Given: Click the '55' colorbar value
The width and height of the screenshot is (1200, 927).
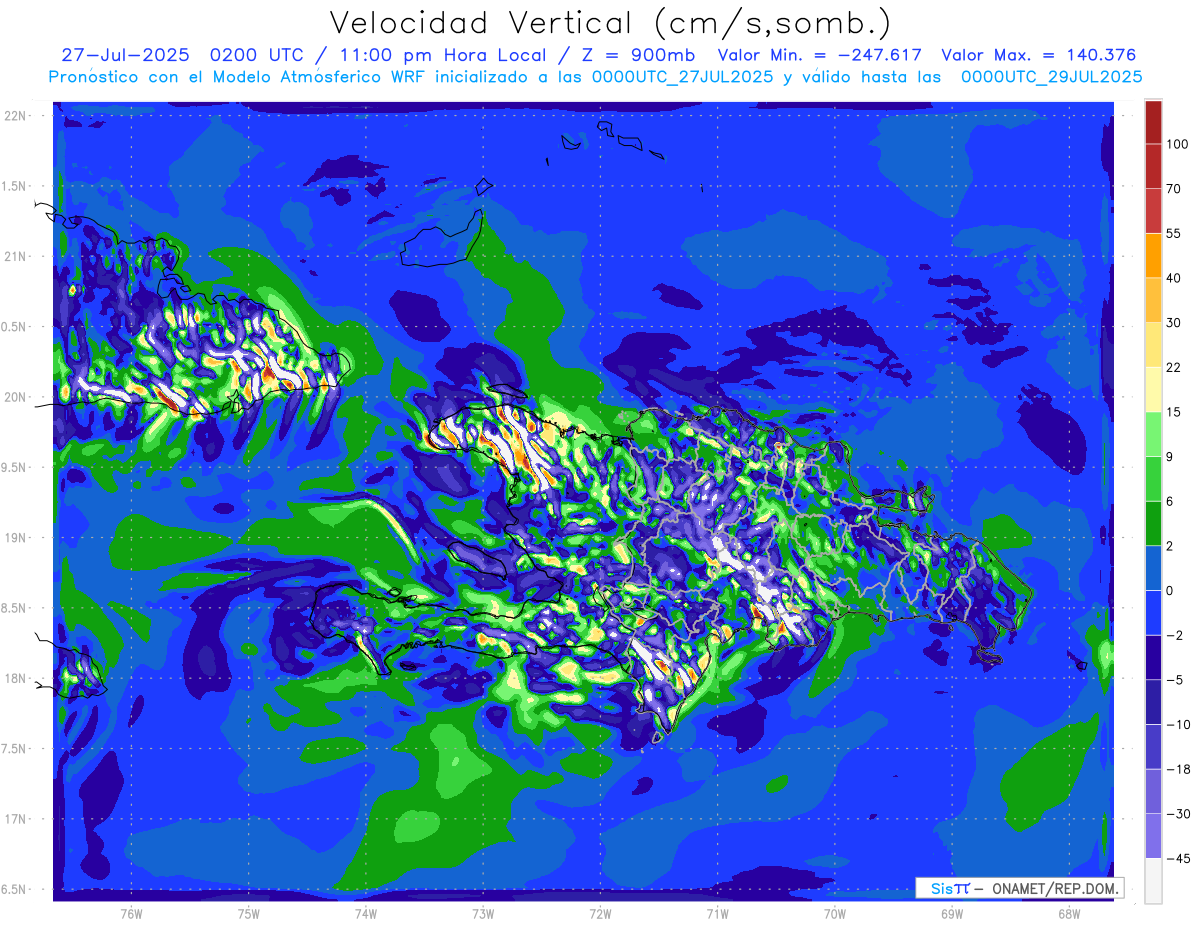Looking at the screenshot, I should 1175,233.
